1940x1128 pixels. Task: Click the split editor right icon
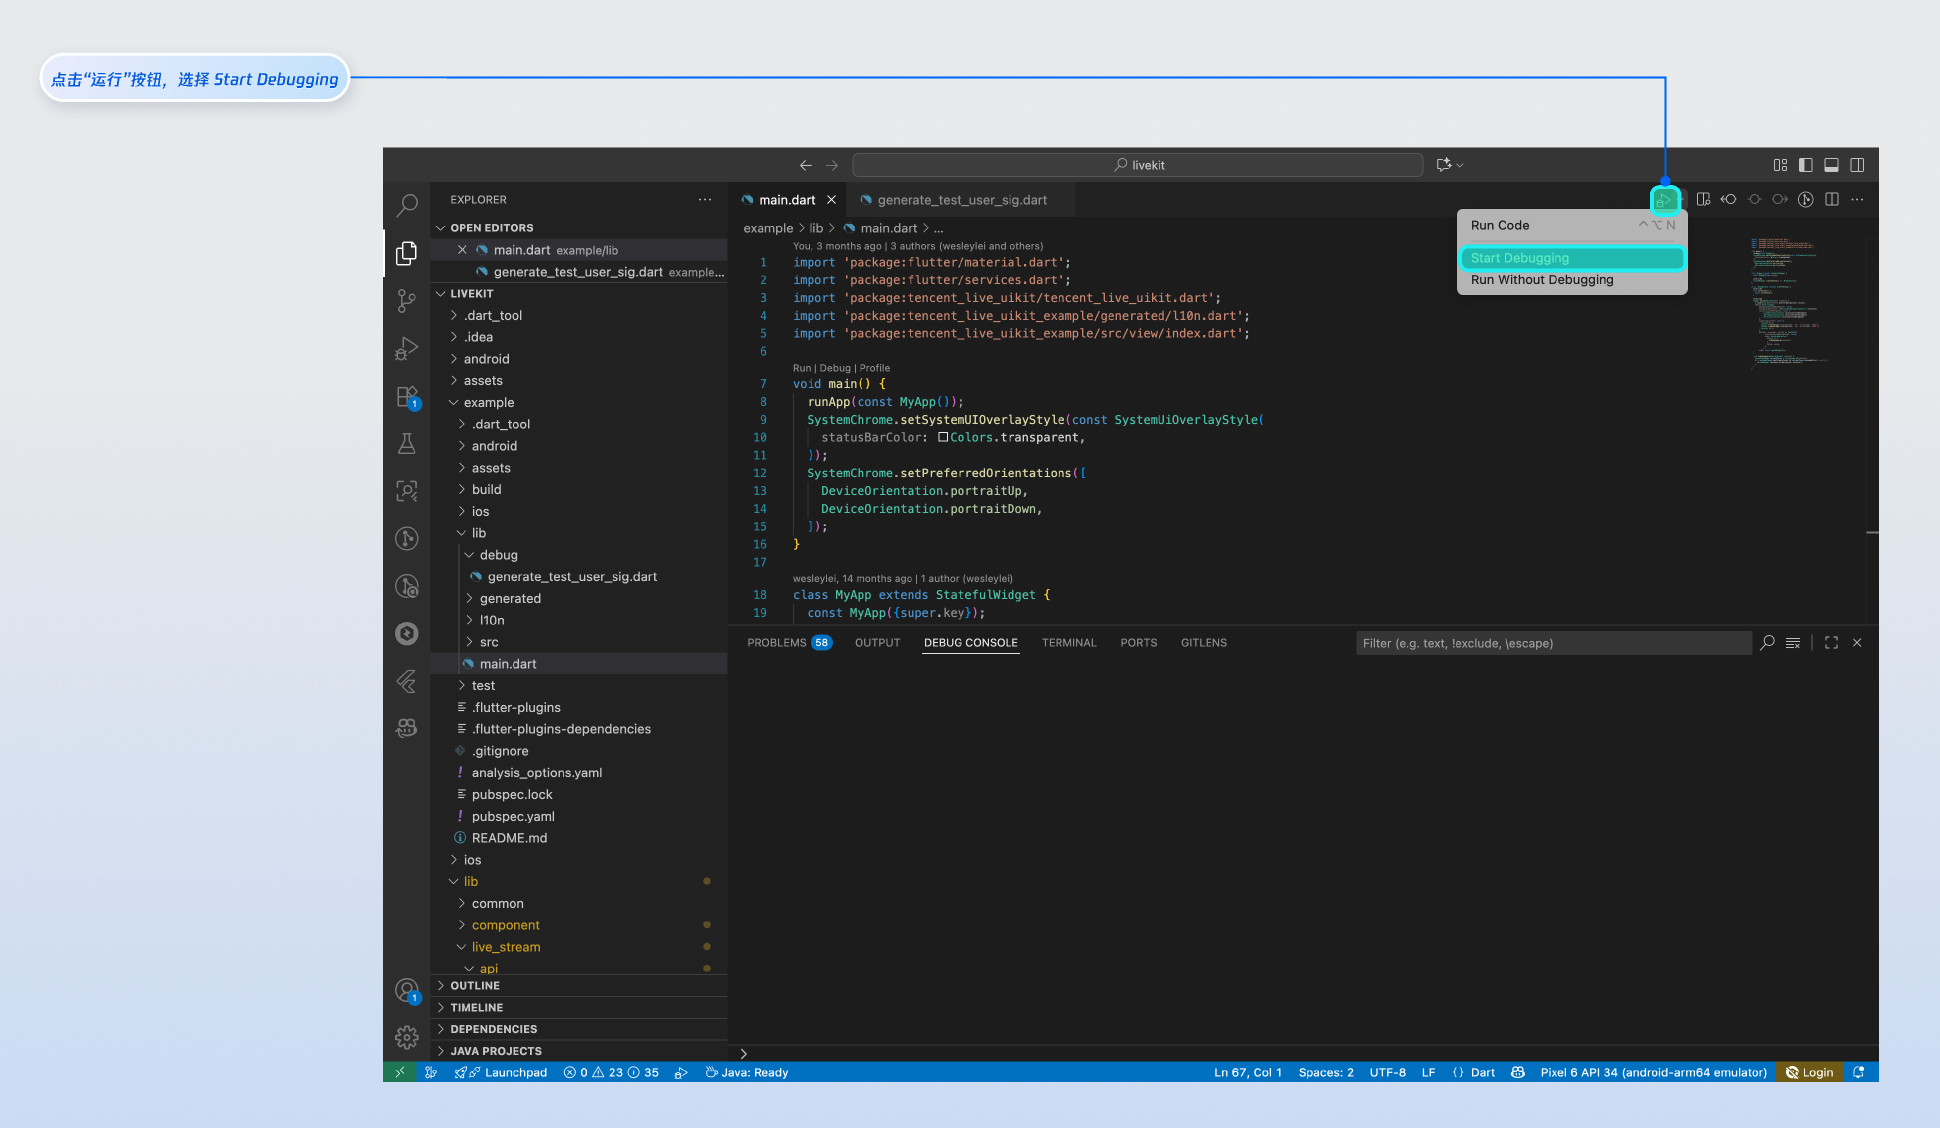(1831, 200)
